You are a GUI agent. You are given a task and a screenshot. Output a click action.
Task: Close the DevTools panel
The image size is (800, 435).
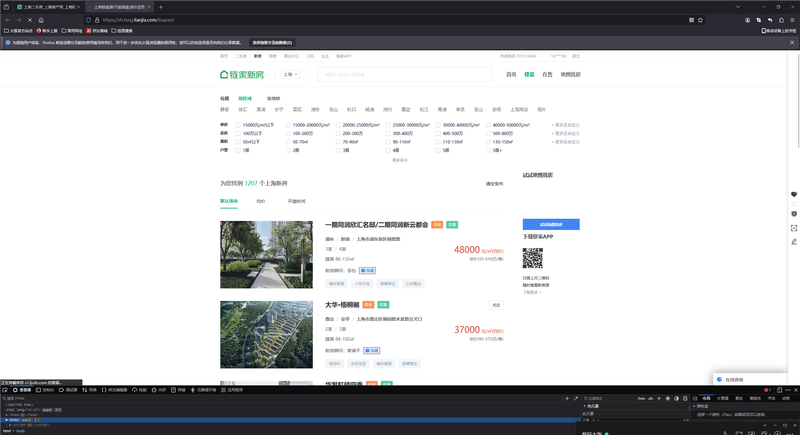point(795,390)
